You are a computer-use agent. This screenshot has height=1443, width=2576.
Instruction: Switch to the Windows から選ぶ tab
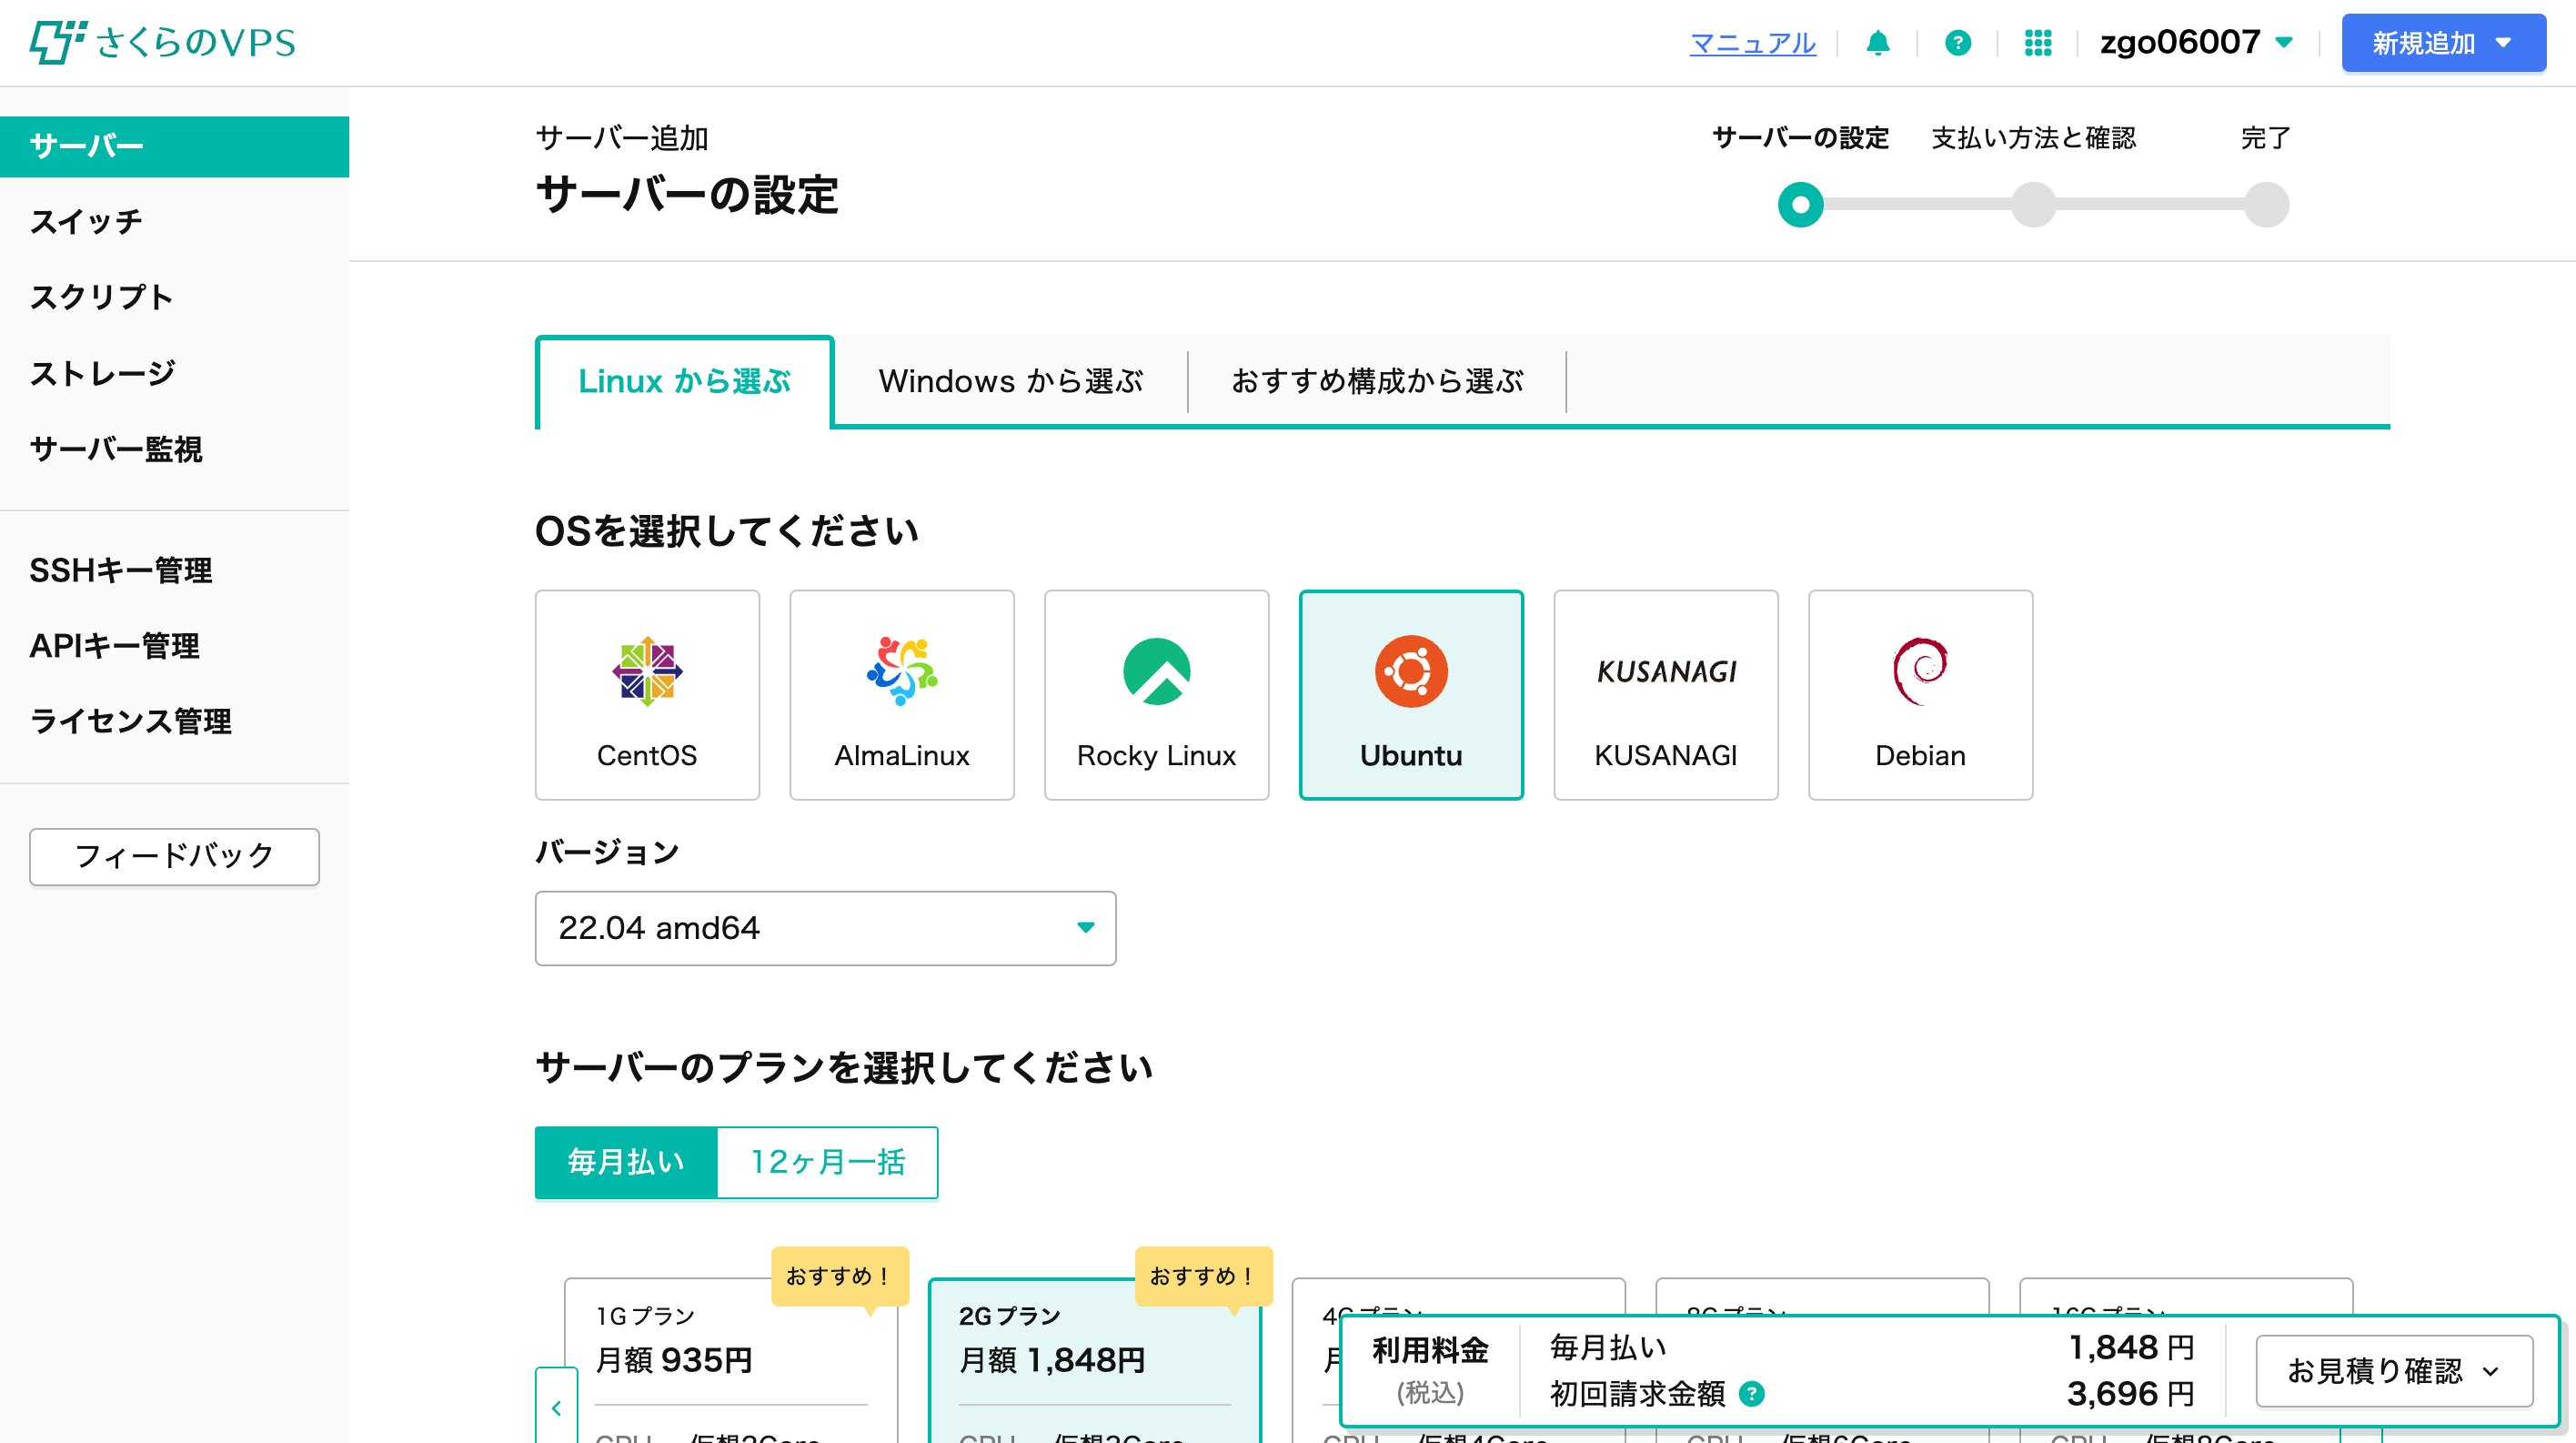pos(1010,381)
